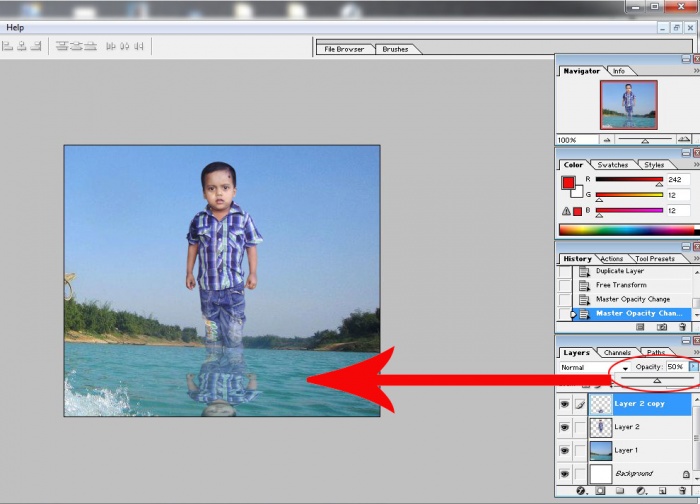Switch to the Info tab
This screenshot has height=504, width=700.
click(x=619, y=71)
